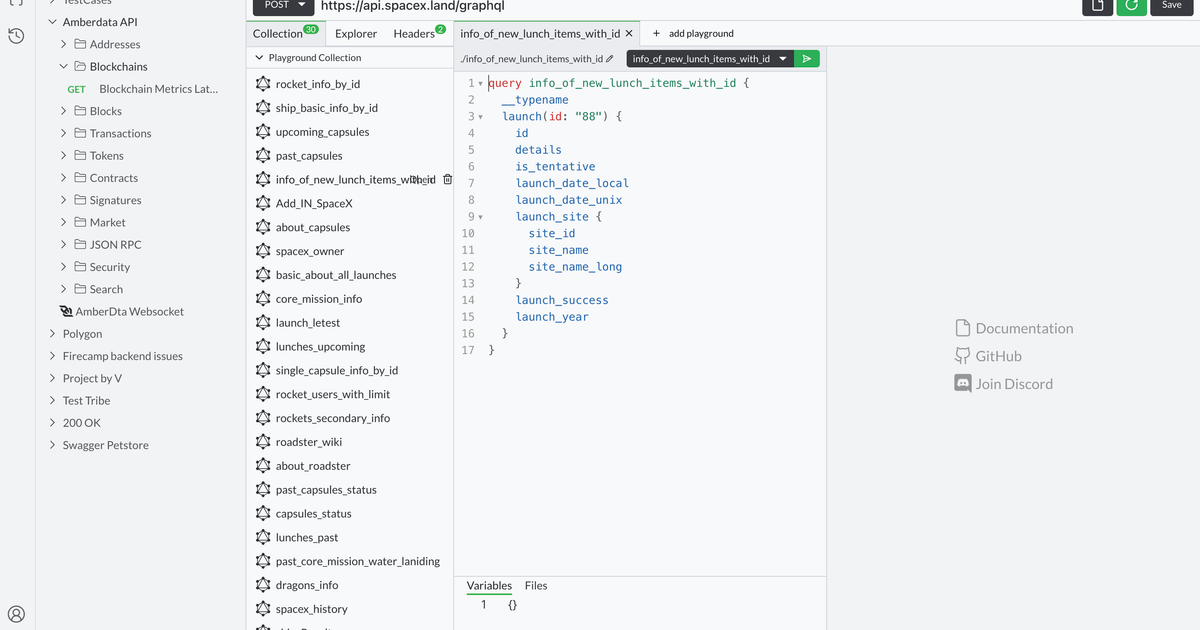
Task: Expand the Transactions folder
Action: tap(64, 133)
